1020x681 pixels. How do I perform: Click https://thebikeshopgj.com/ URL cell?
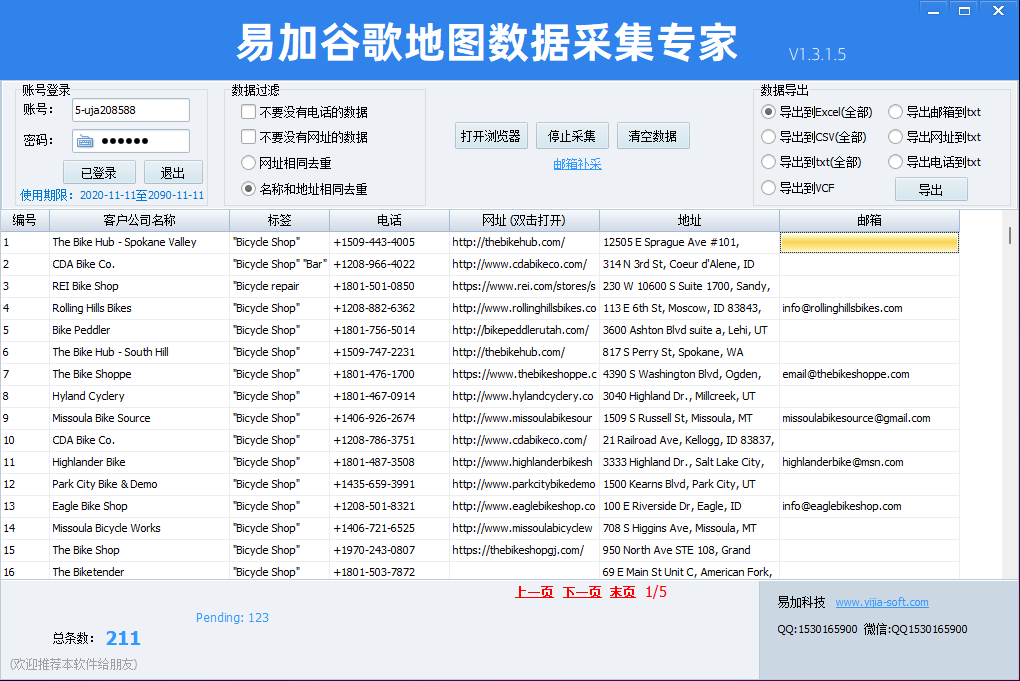pos(524,550)
